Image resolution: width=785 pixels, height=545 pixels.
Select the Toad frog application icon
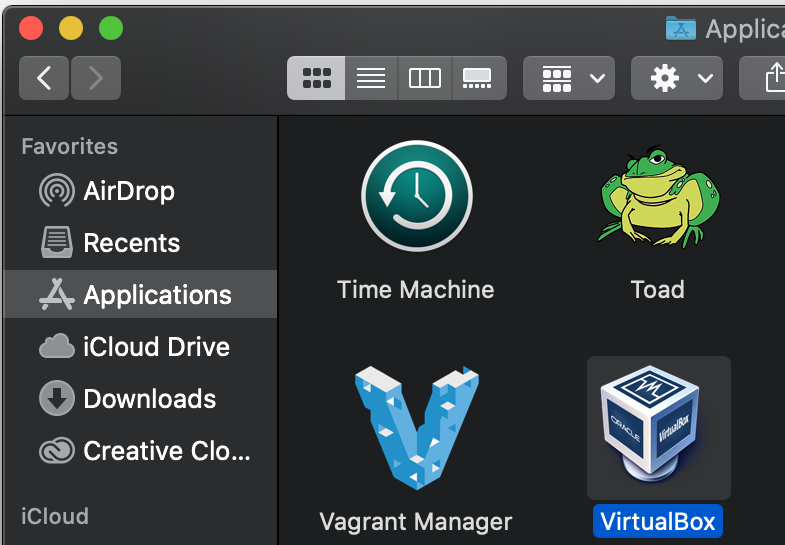point(657,197)
